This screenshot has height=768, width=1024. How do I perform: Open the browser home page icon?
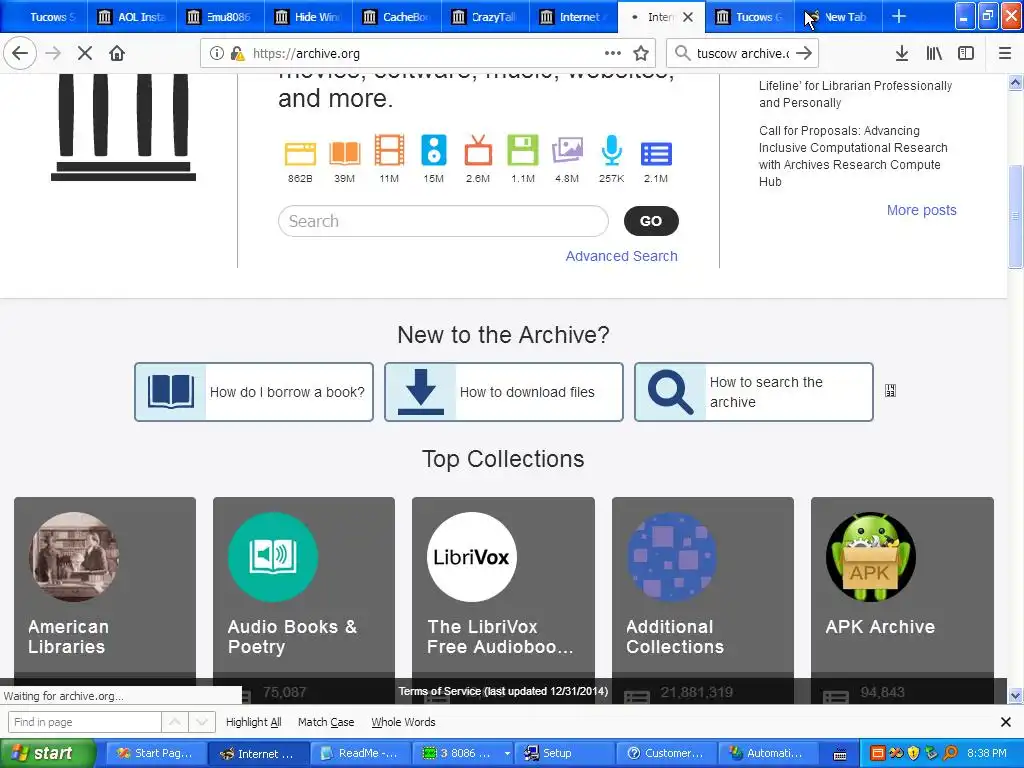point(117,54)
